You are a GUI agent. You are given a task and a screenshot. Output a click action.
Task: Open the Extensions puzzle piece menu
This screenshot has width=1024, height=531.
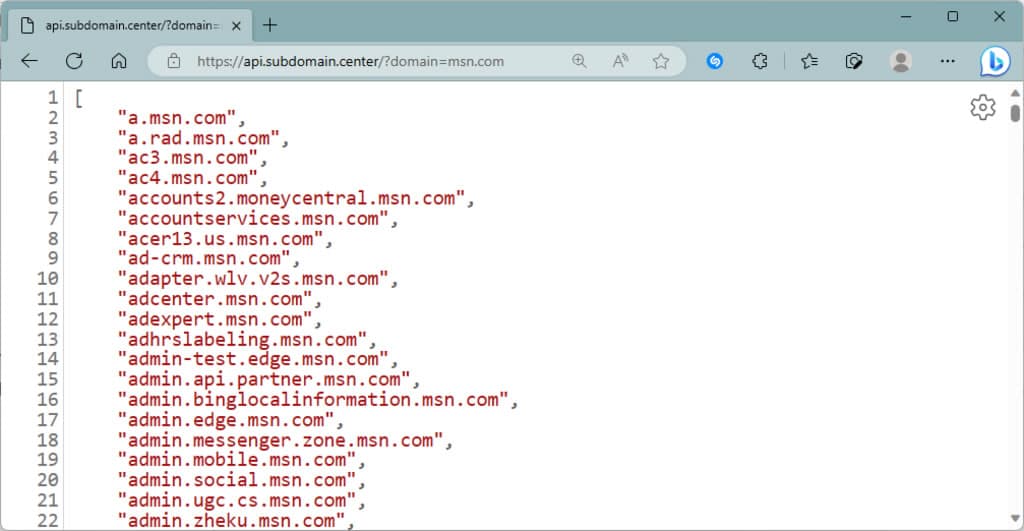(x=760, y=61)
